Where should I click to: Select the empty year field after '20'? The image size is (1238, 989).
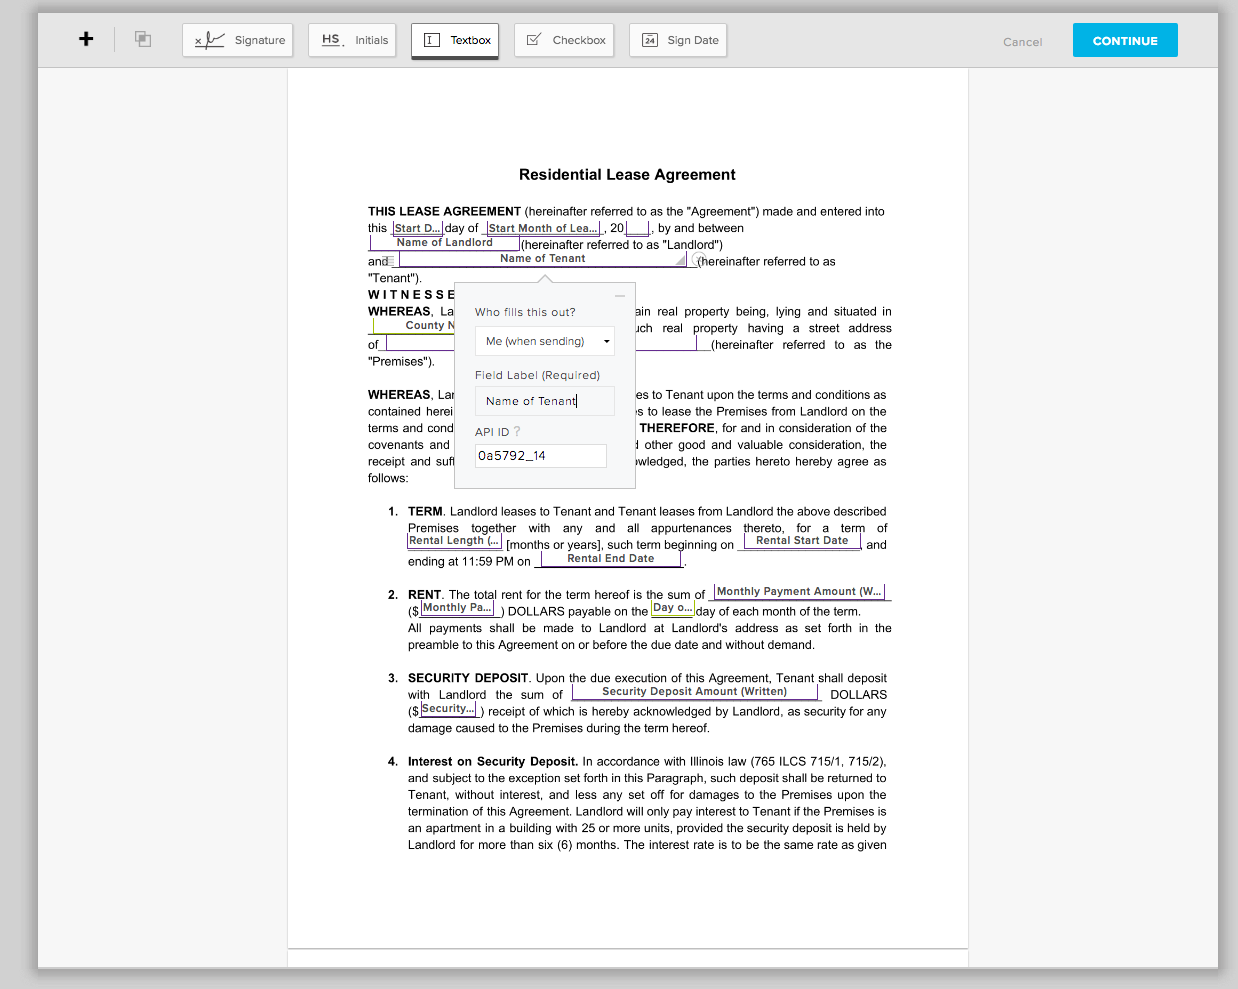coord(638,228)
